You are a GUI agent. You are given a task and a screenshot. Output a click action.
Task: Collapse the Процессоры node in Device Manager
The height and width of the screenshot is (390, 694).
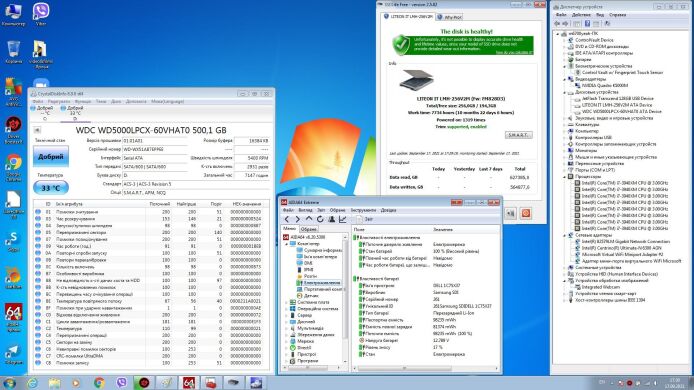(x=565, y=177)
